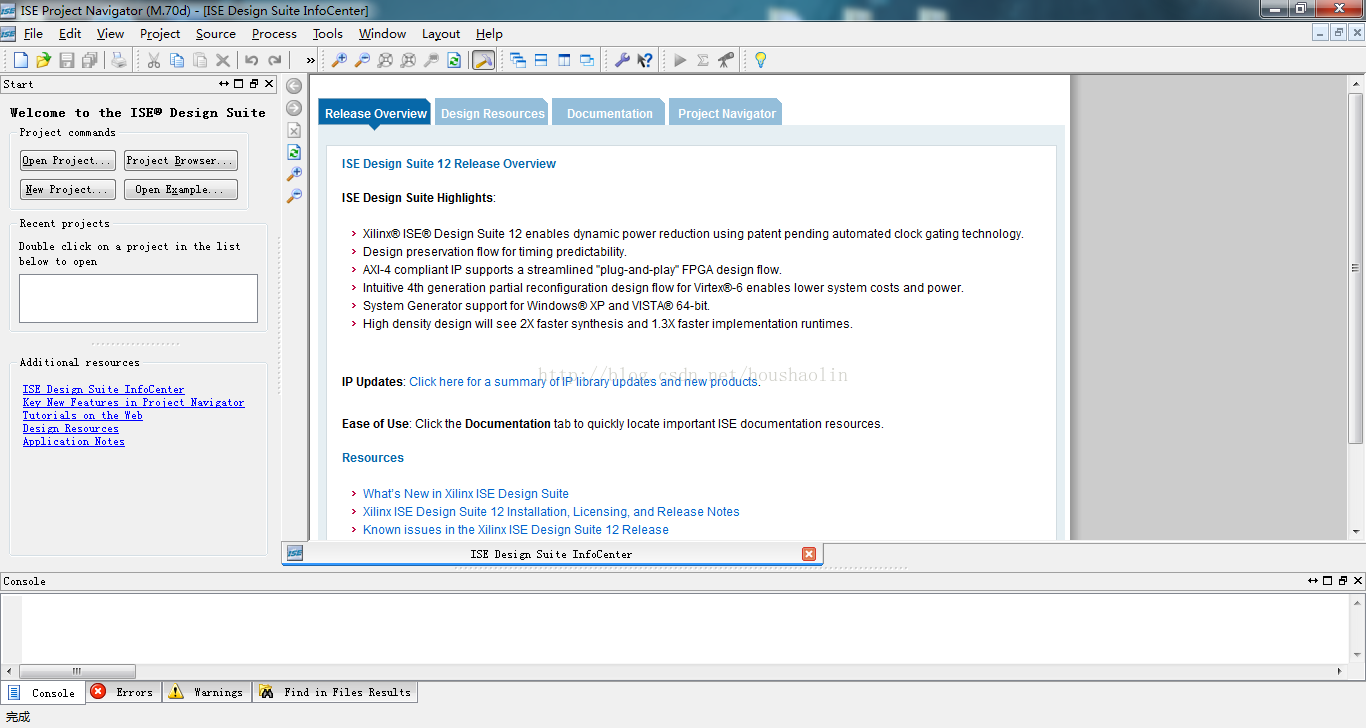This screenshot has width=1366, height=728.
Task: Click the Cut scissors icon
Action: (154, 60)
